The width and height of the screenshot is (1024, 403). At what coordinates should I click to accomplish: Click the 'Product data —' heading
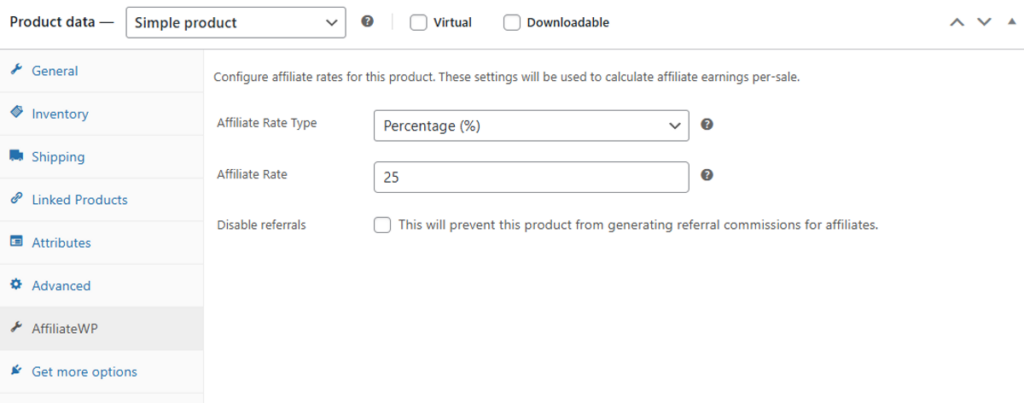click(x=62, y=22)
